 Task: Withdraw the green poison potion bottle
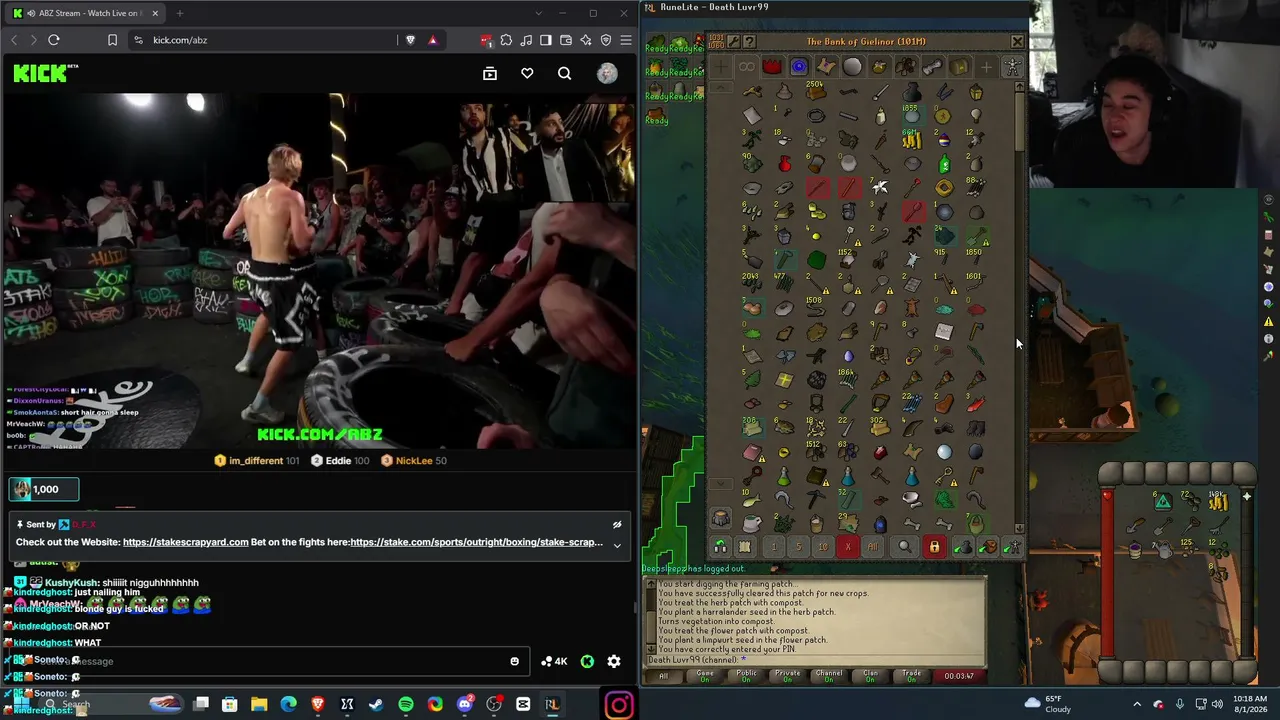944,164
